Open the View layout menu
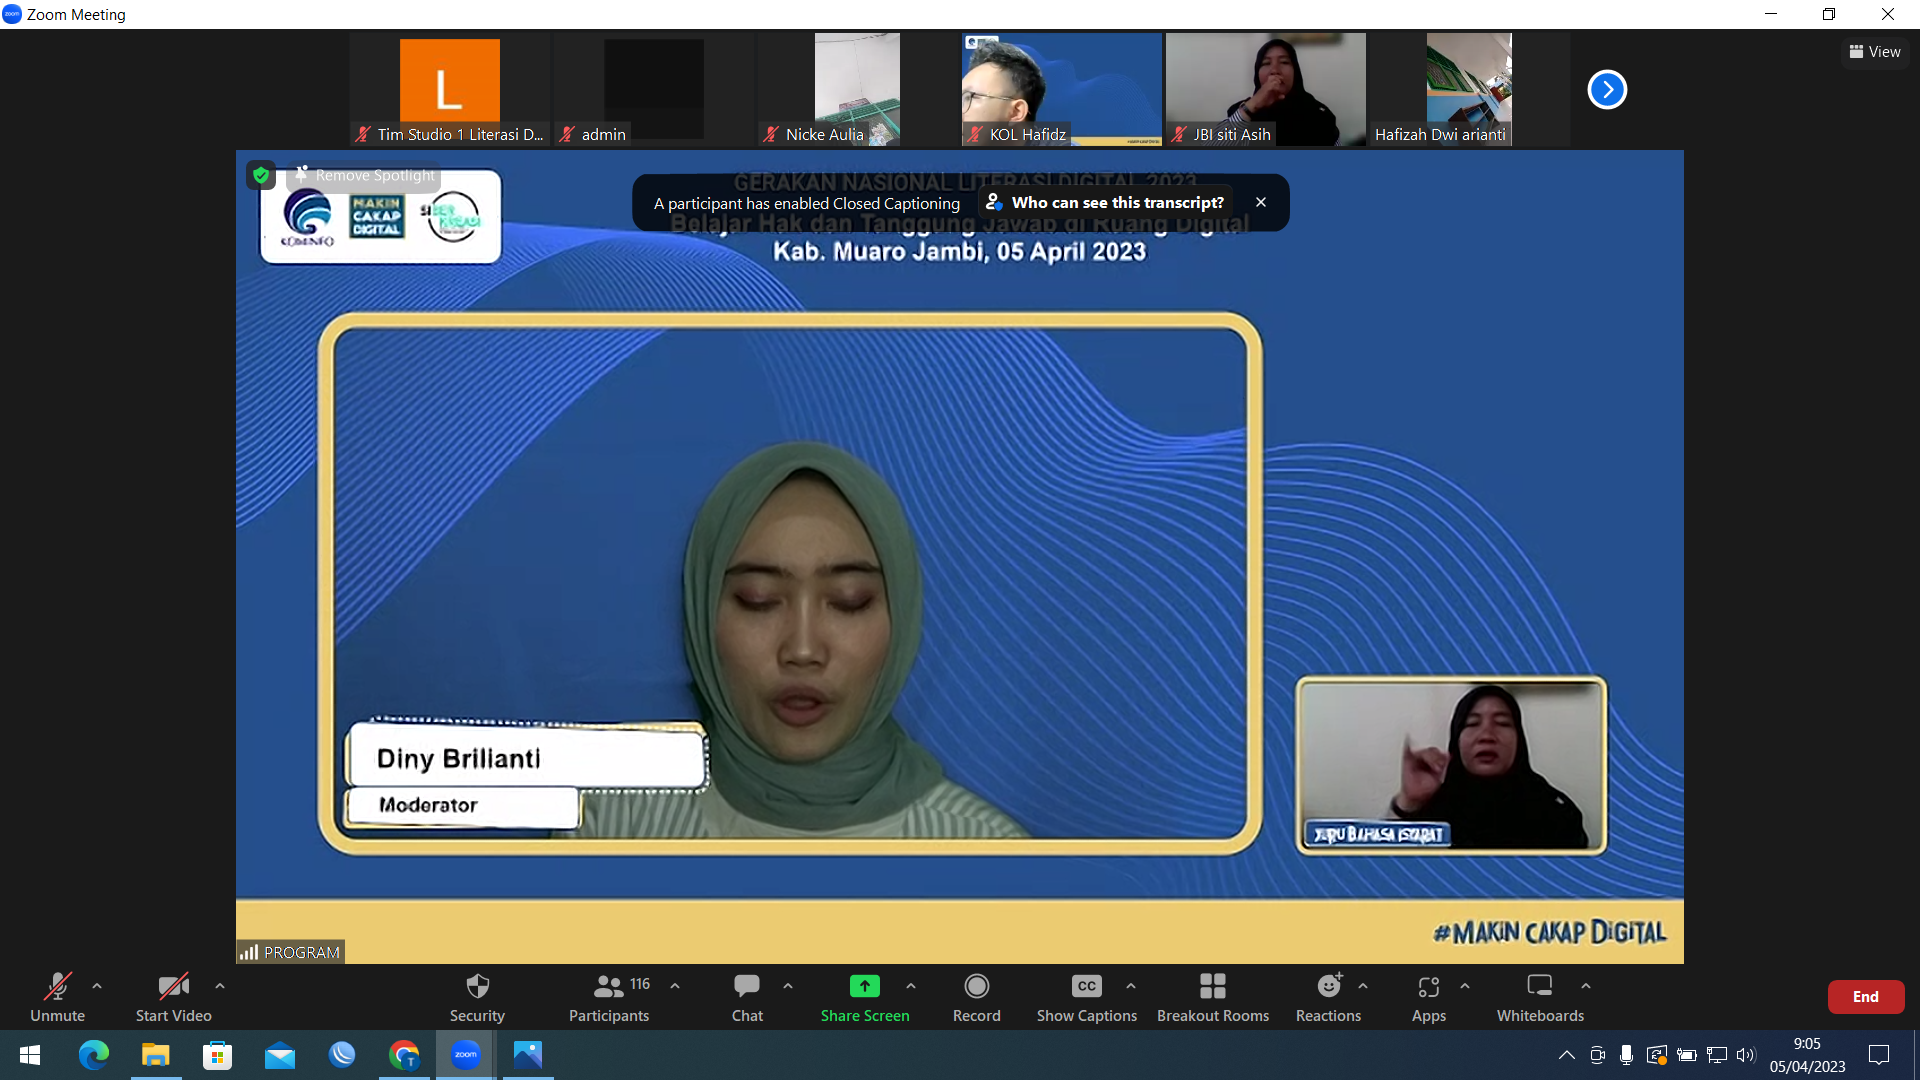The image size is (1920, 1080). 1875,52
